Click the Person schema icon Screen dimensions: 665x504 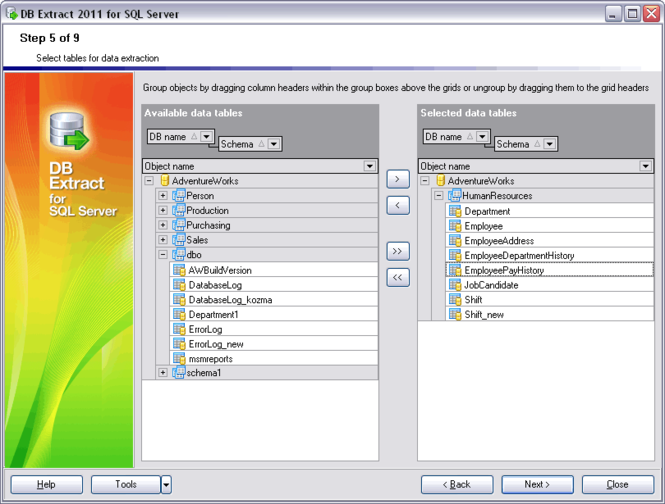pyautogui.click(x=179, y=196)
